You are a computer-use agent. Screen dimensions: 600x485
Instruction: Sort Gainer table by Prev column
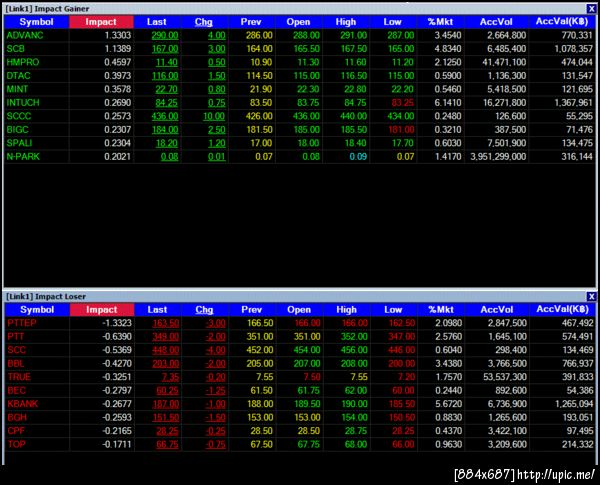coord(251,22)
